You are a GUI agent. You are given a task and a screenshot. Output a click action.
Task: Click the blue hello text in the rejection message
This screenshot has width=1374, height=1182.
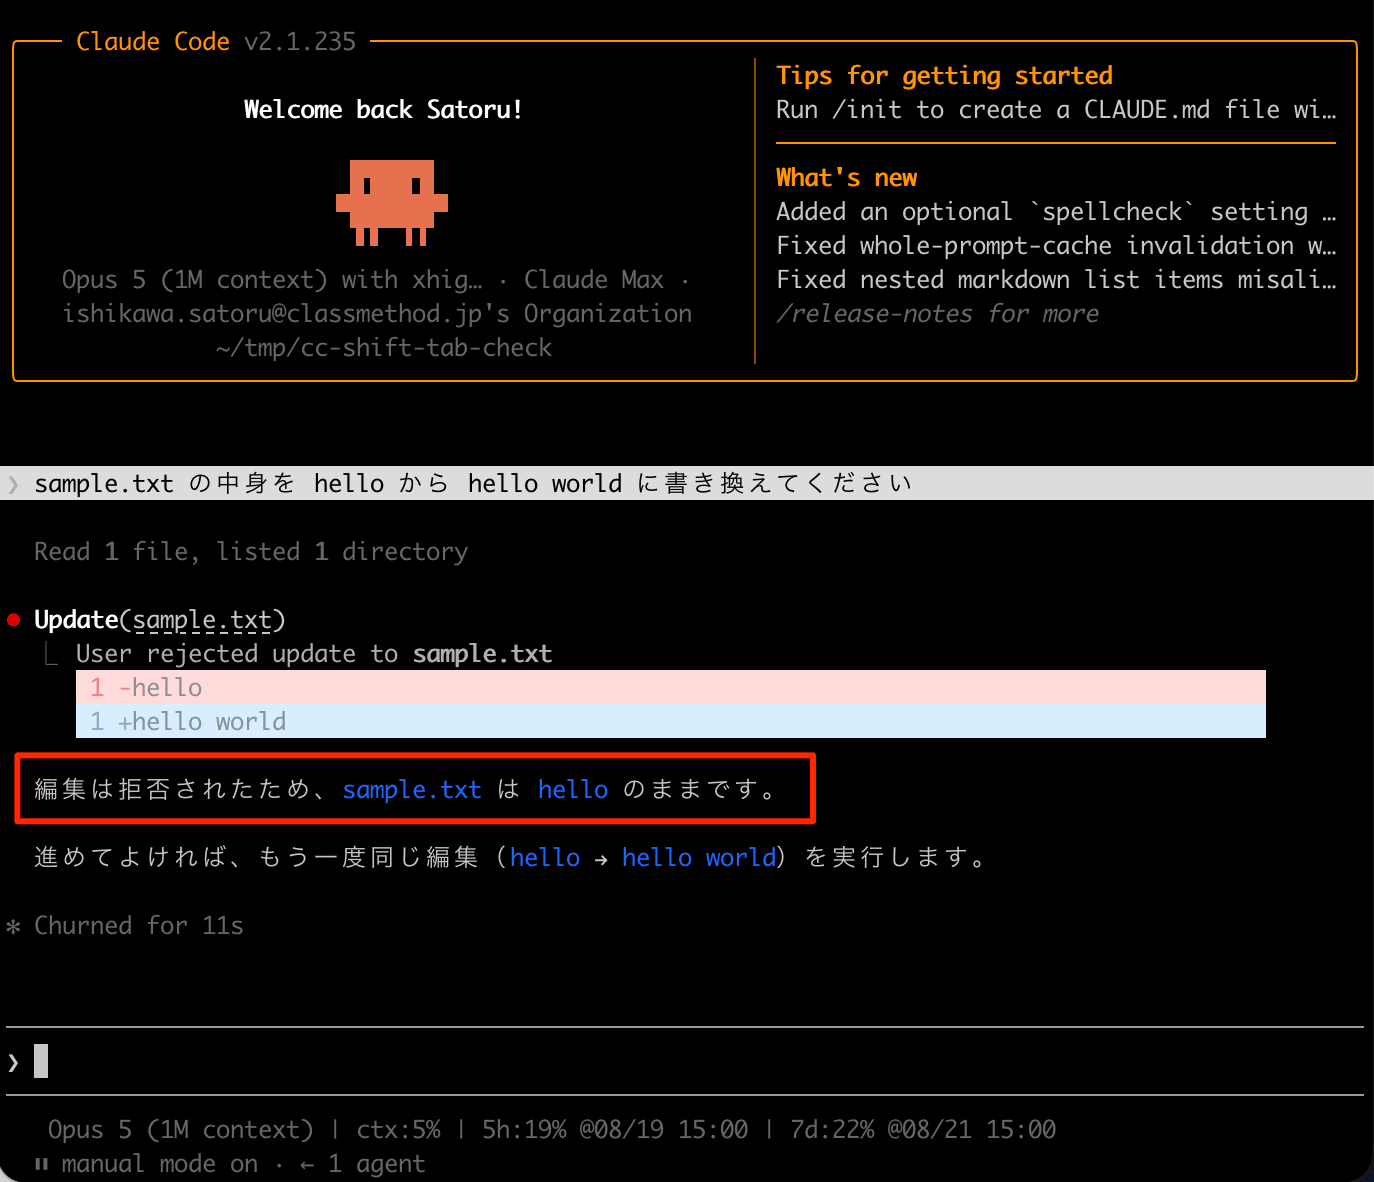[573, 790]
